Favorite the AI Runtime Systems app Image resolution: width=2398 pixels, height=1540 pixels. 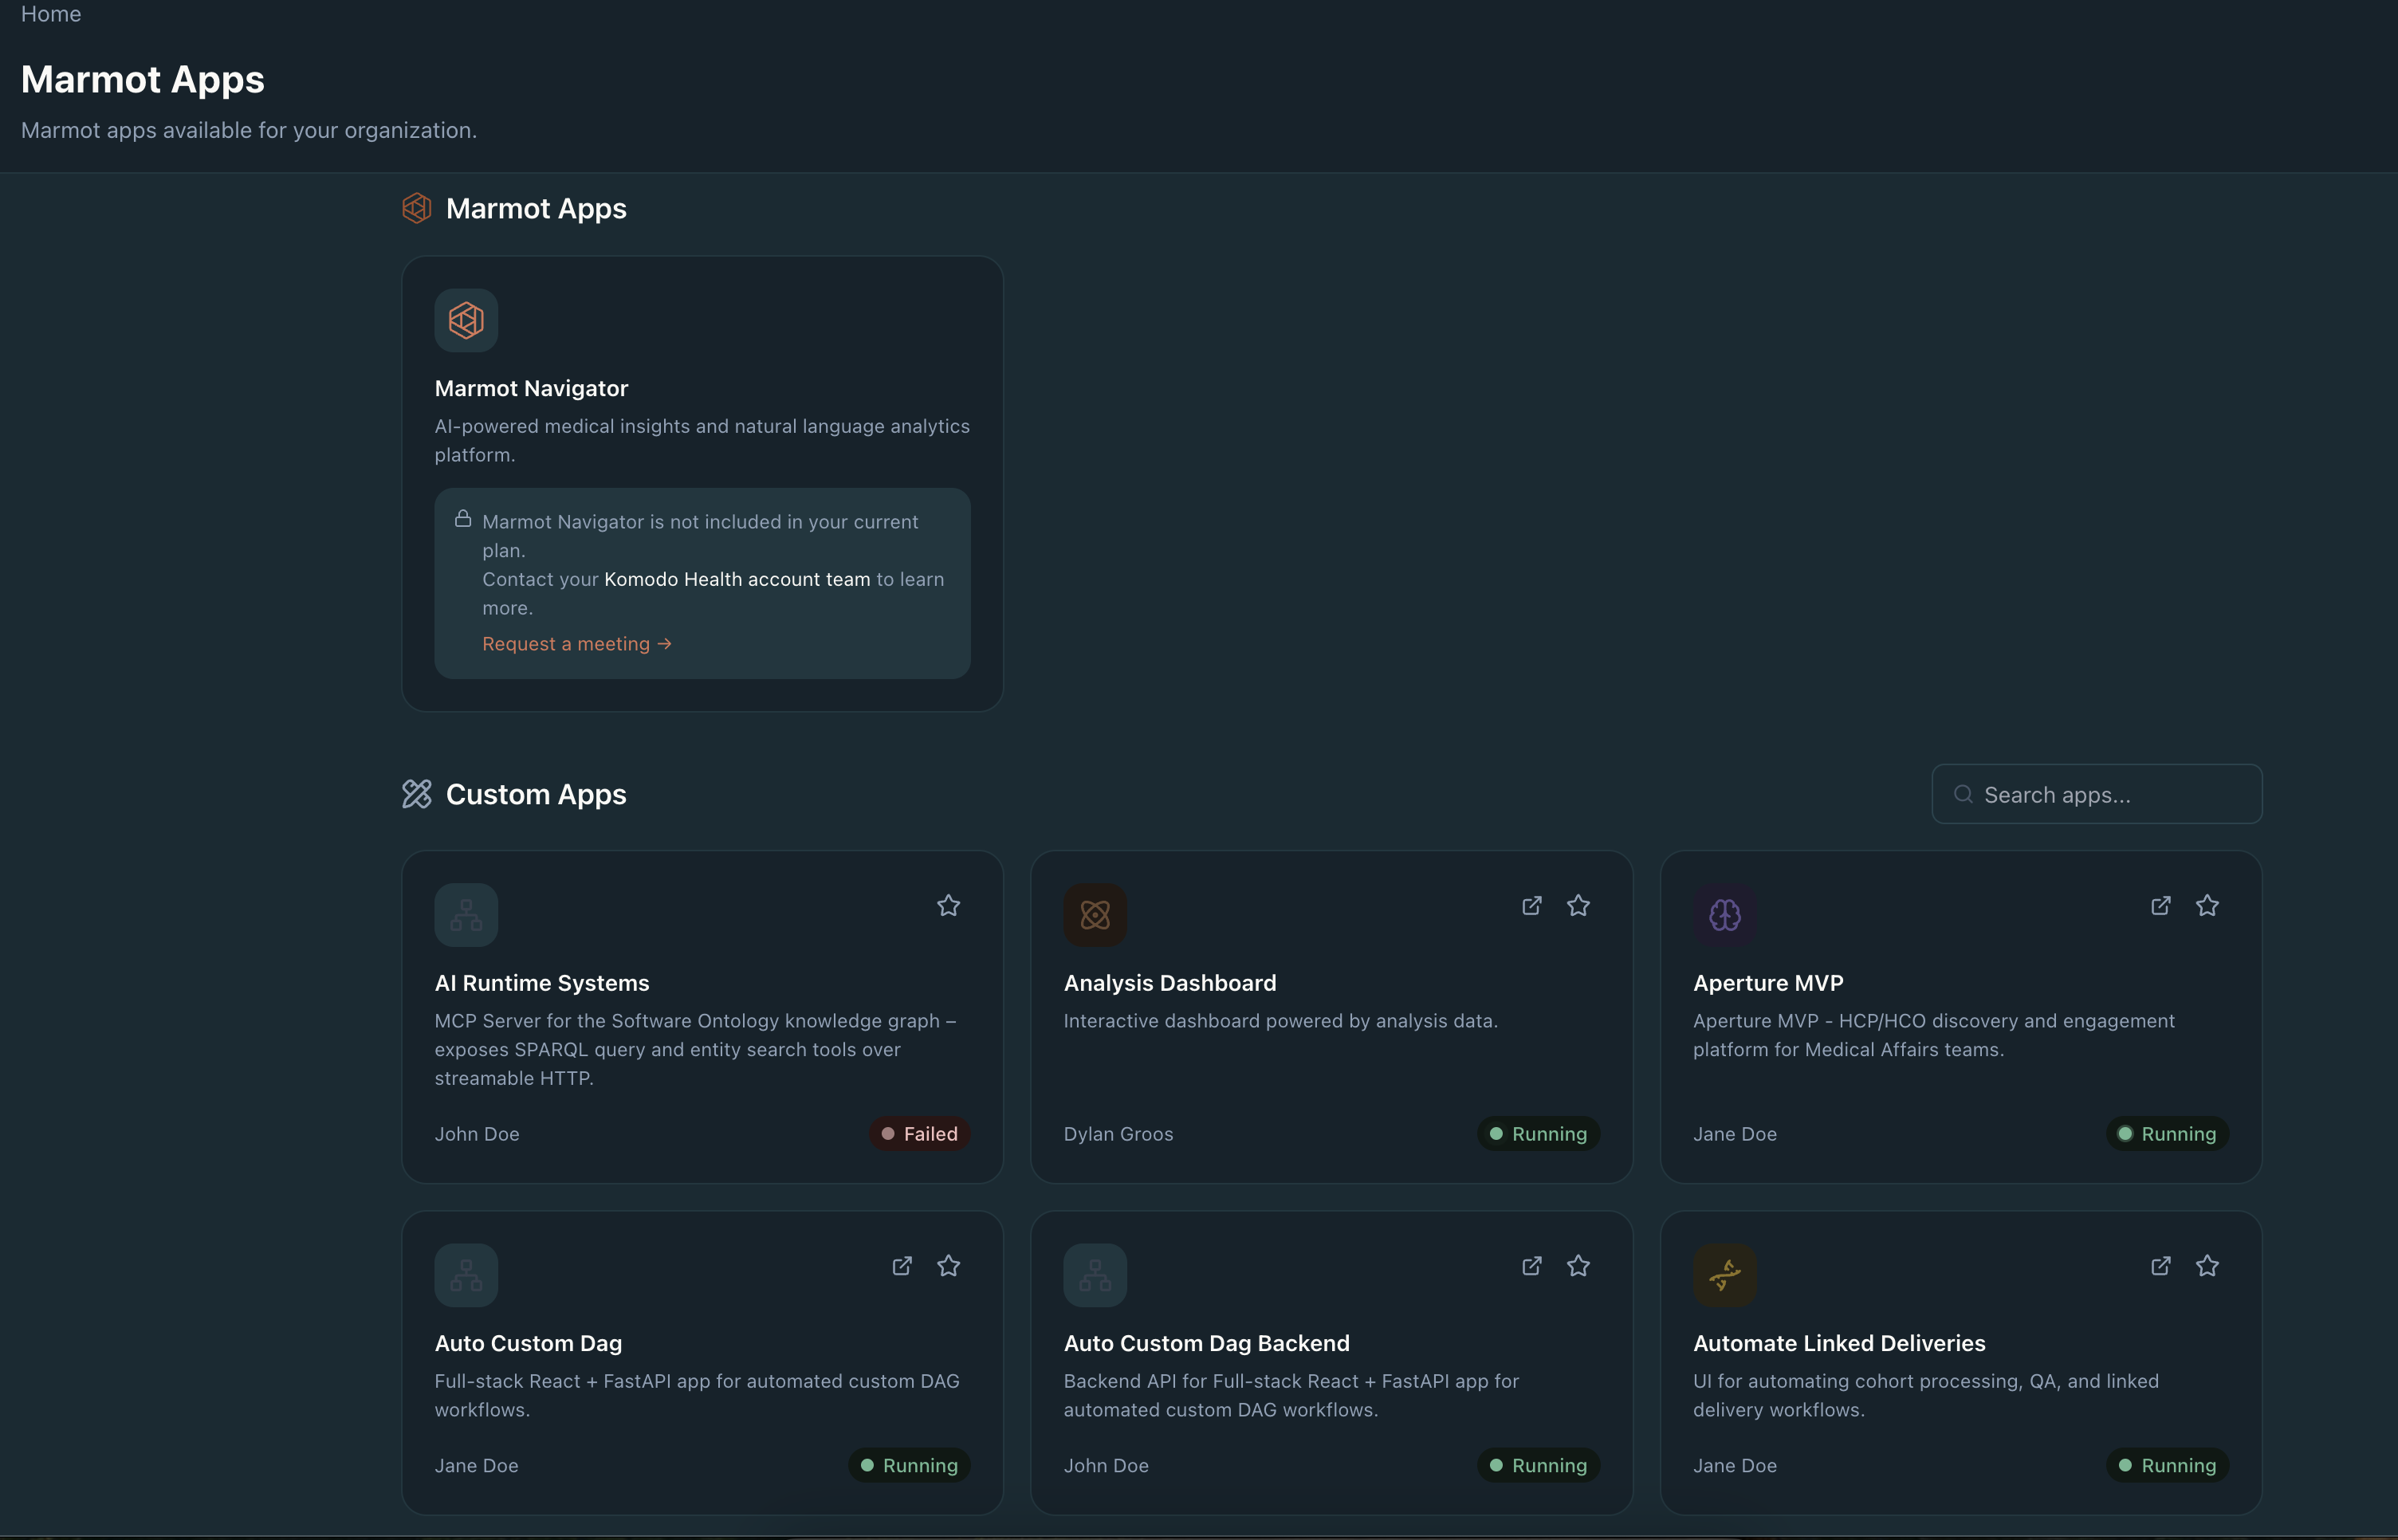pos(949,906)
